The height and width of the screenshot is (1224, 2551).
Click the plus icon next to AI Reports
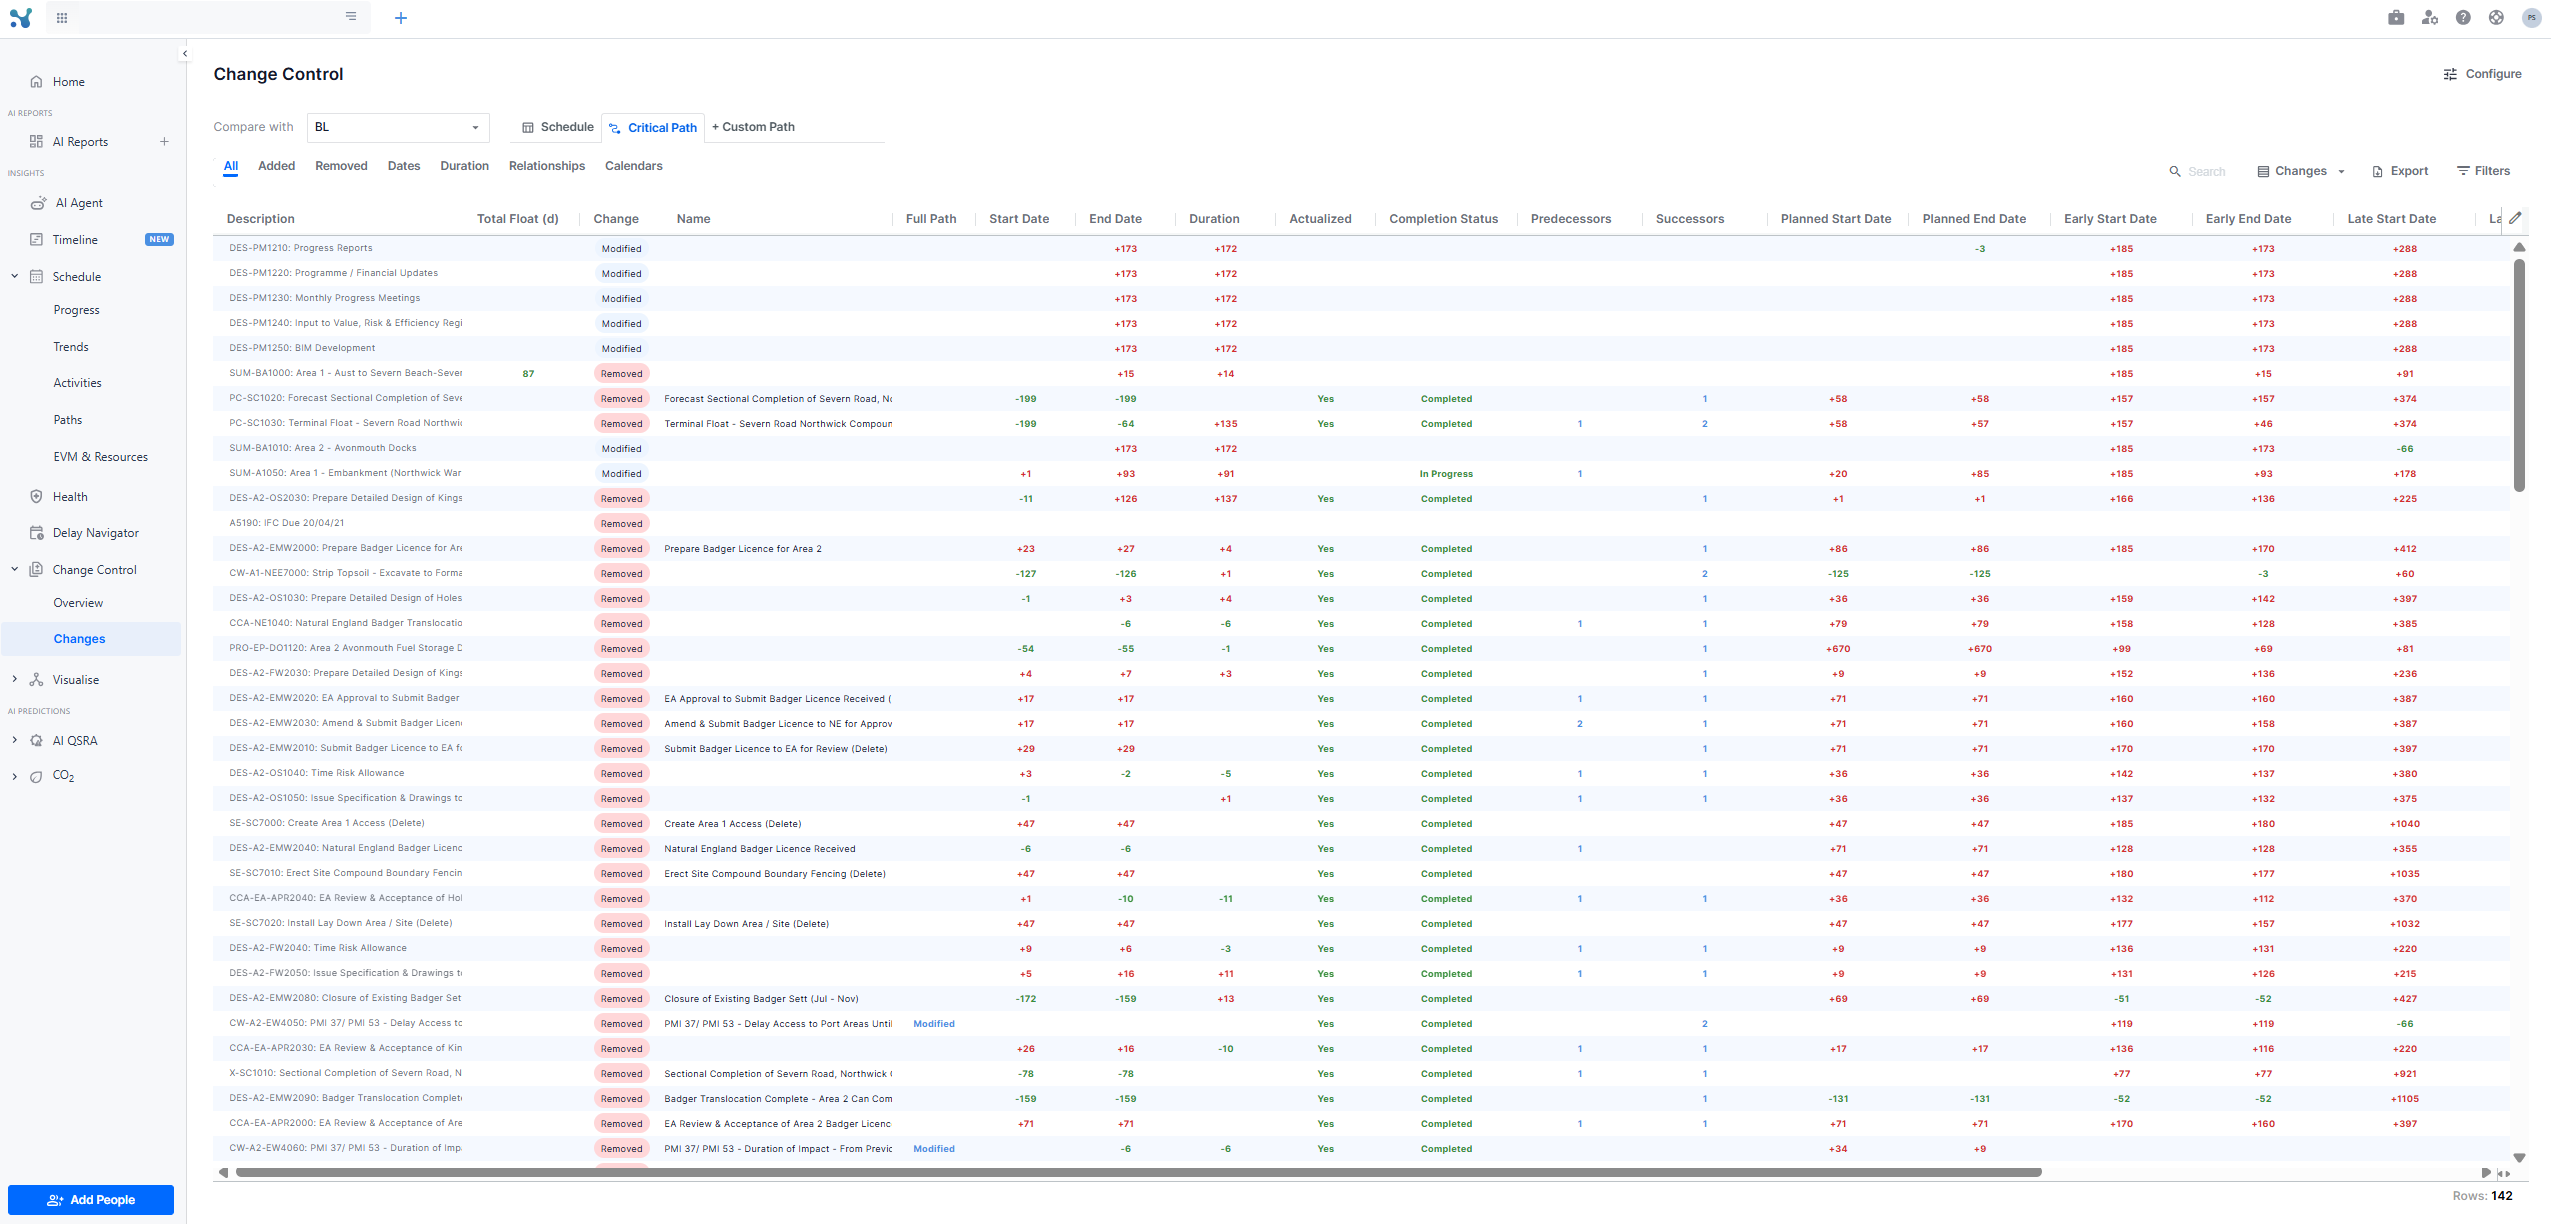[x=164, y=142]
